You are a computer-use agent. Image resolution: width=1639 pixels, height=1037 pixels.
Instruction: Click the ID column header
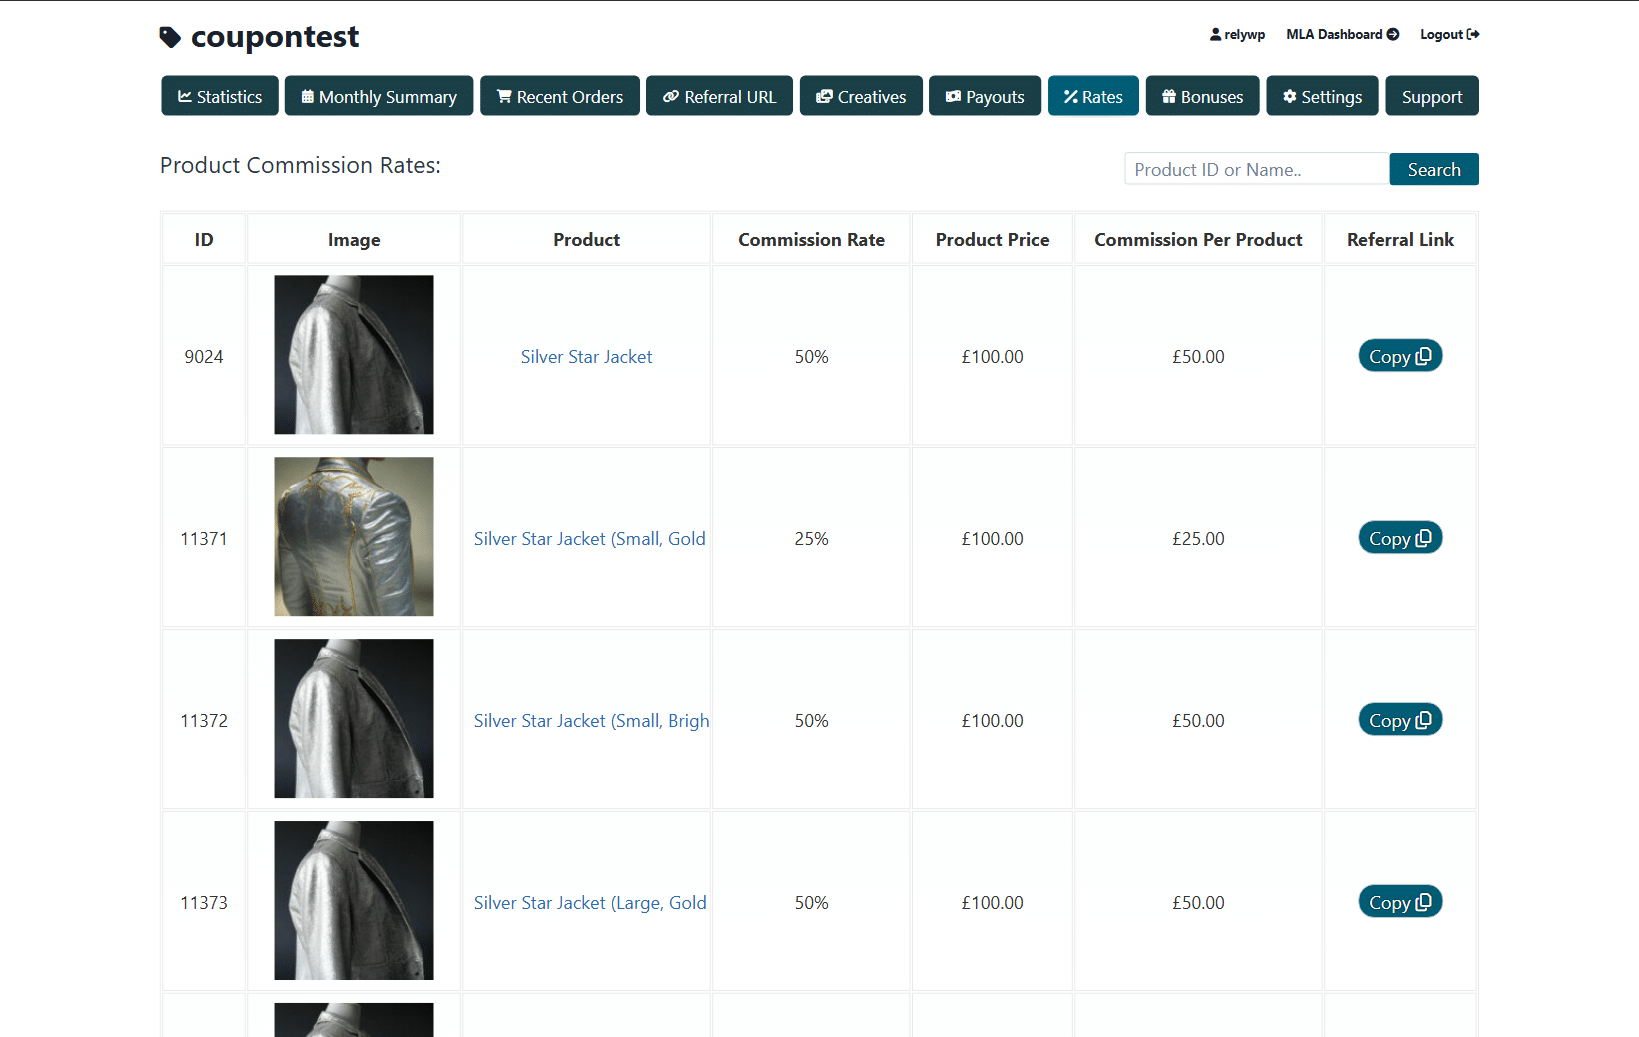click(204, 240)
